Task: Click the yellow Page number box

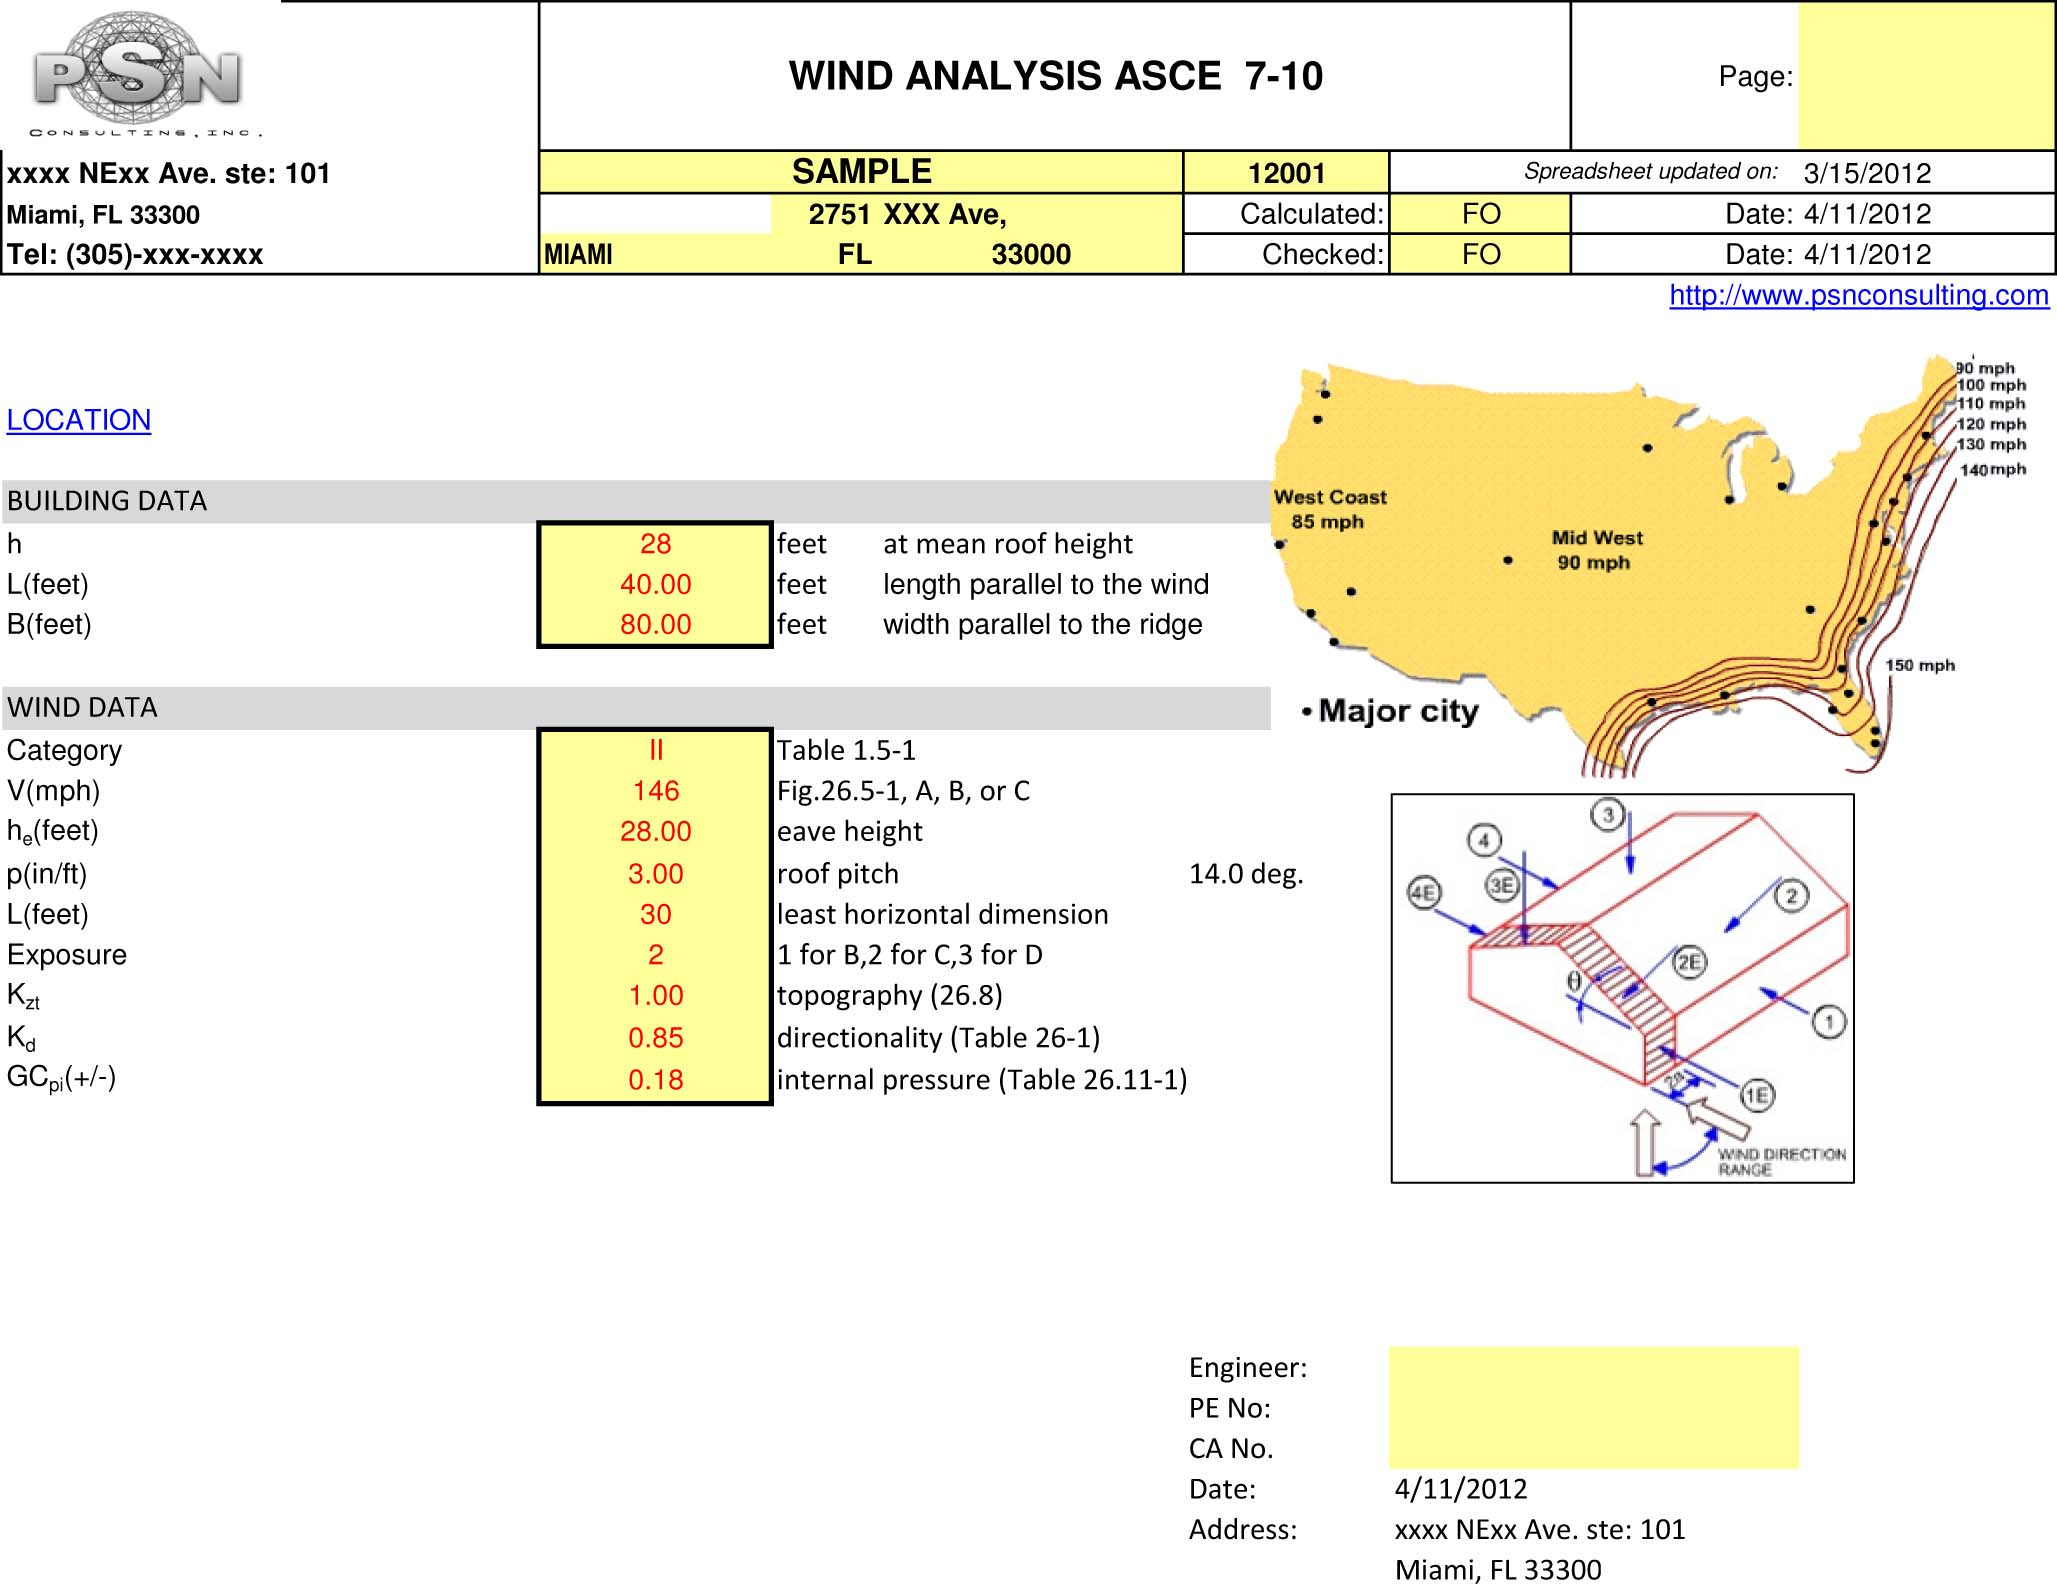Action: [x=1925, y=76]
